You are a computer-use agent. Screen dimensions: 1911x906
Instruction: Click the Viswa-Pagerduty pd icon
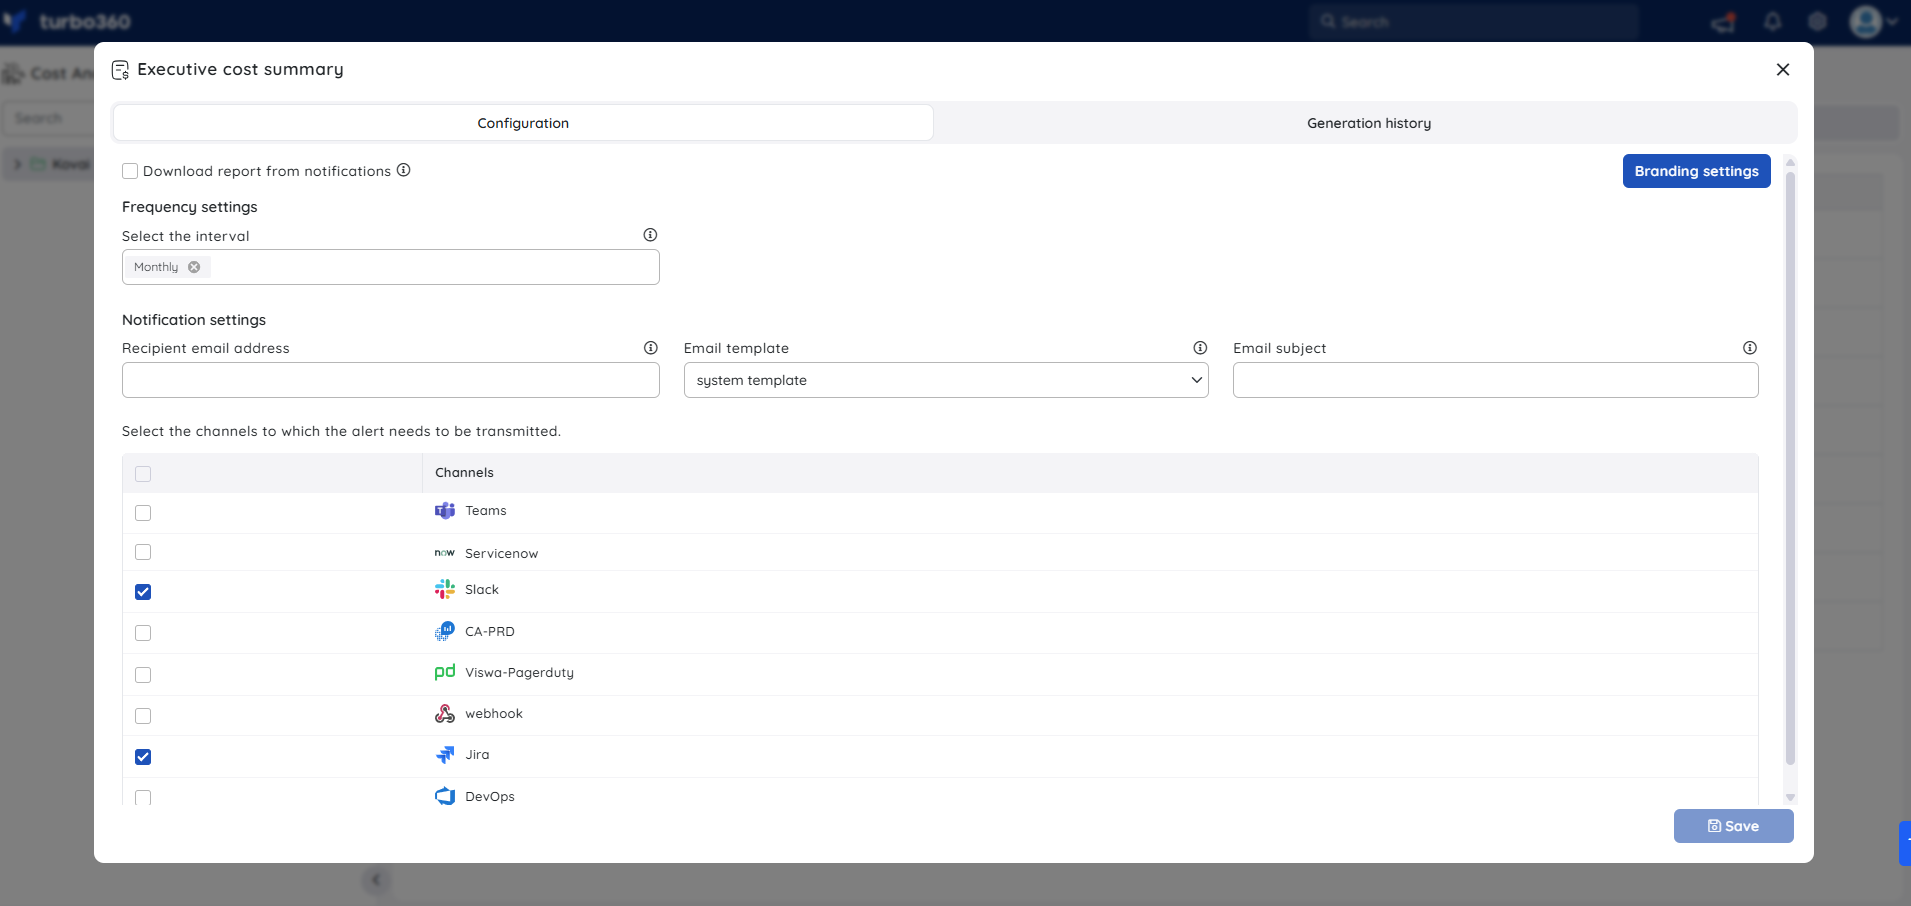pos(445,672)
